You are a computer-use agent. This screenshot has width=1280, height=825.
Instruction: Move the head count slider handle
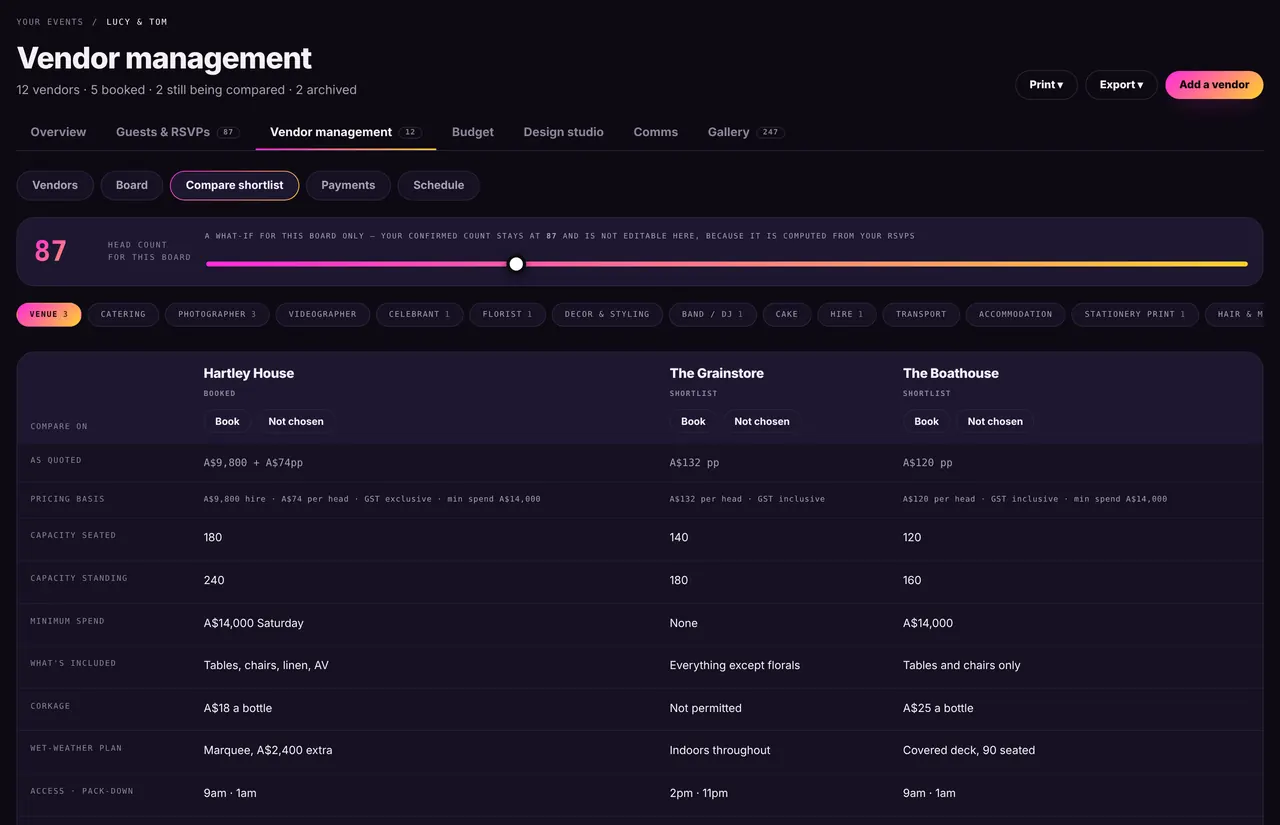(x=516, y=264)
